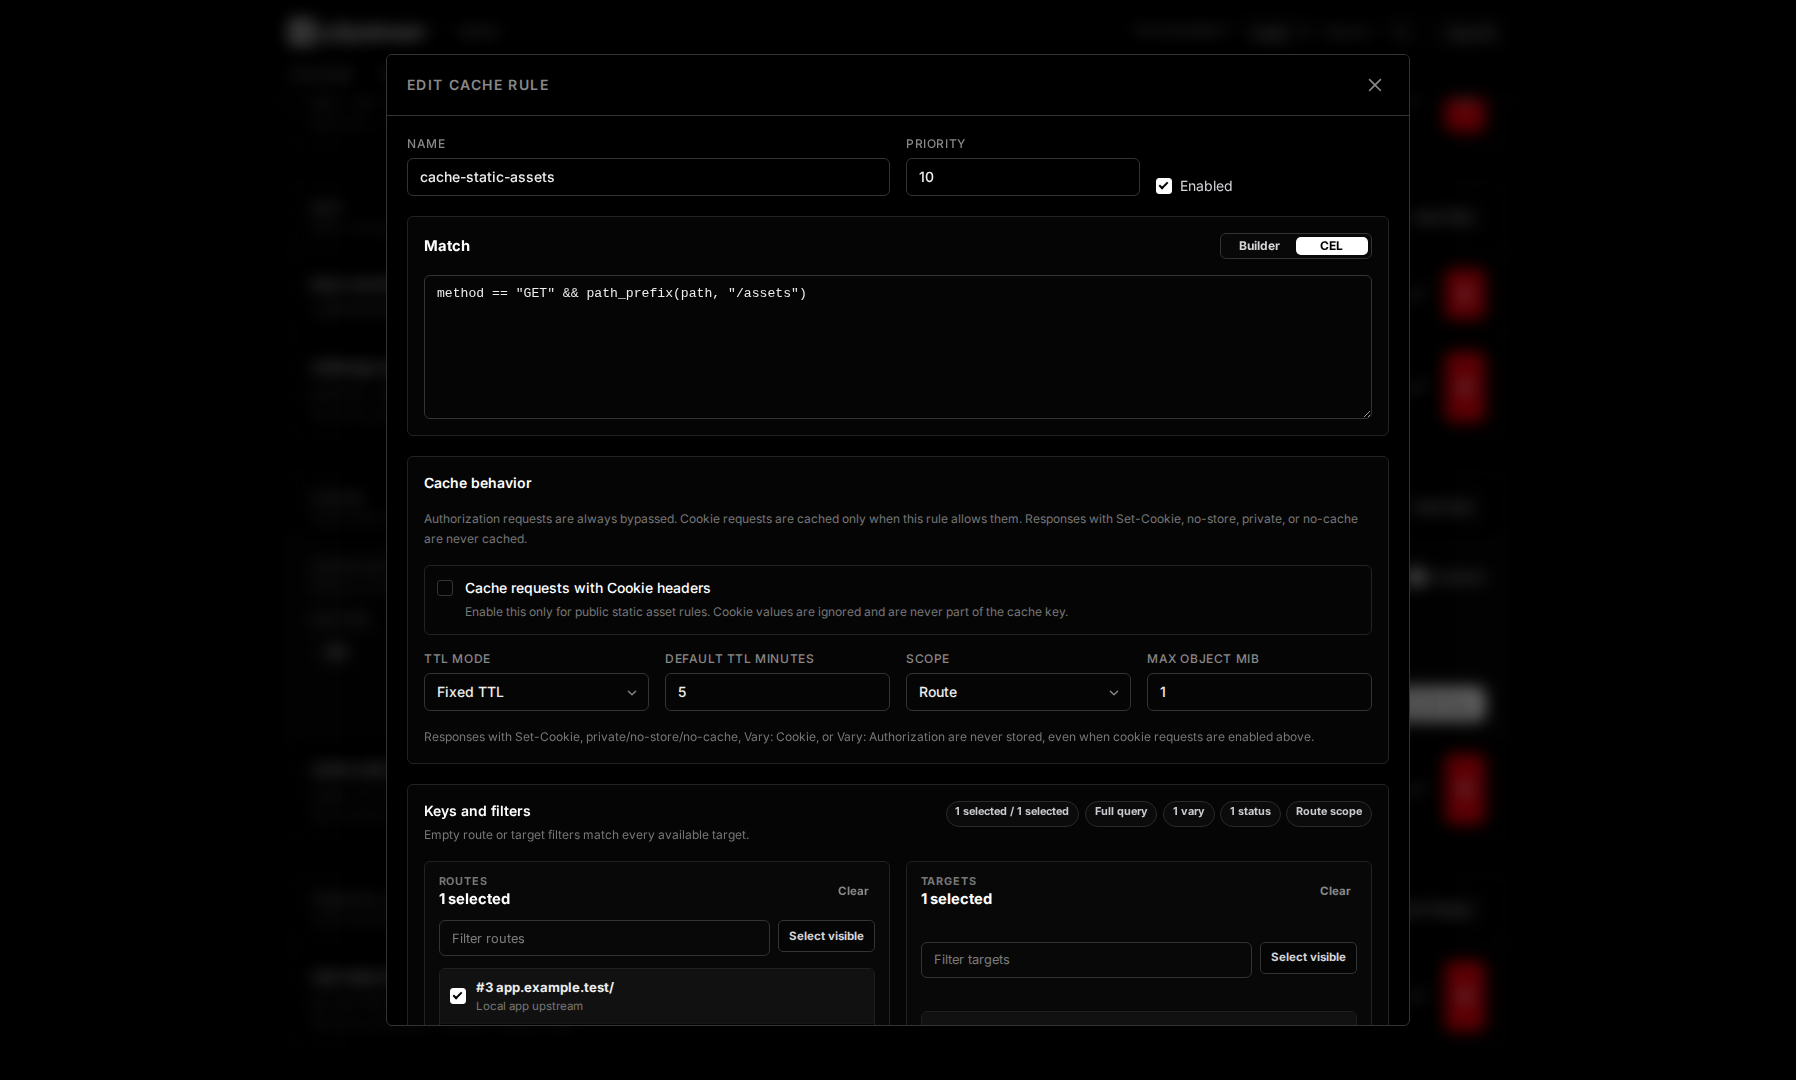
Task: Click the 'Match' section heading
Action: pyautogui.click(x=447, y=246)
